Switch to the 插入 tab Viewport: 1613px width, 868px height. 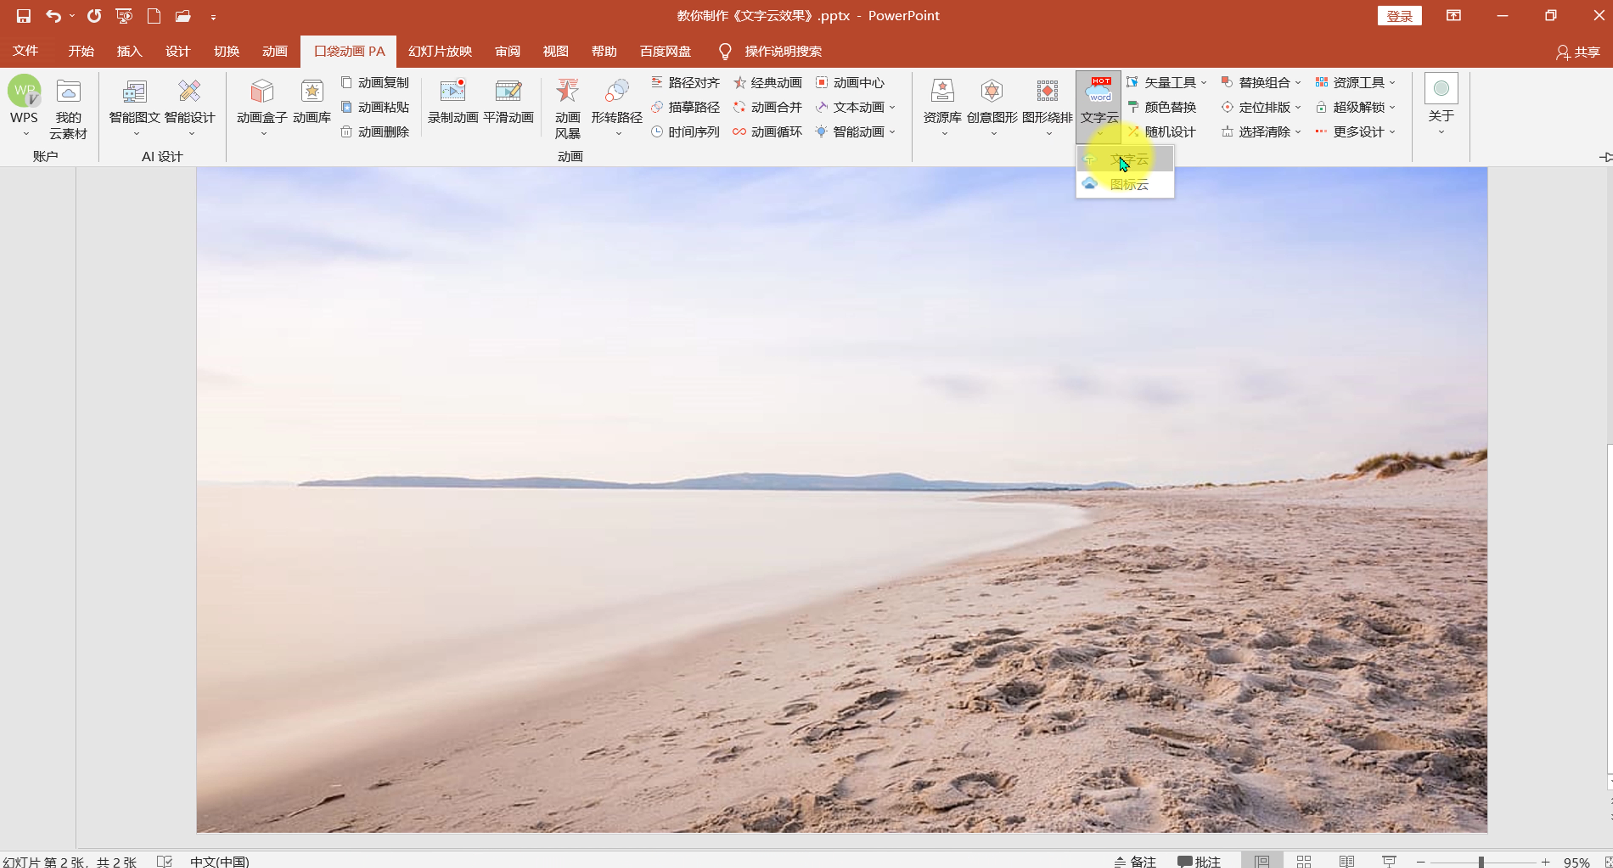coord(129,51)
